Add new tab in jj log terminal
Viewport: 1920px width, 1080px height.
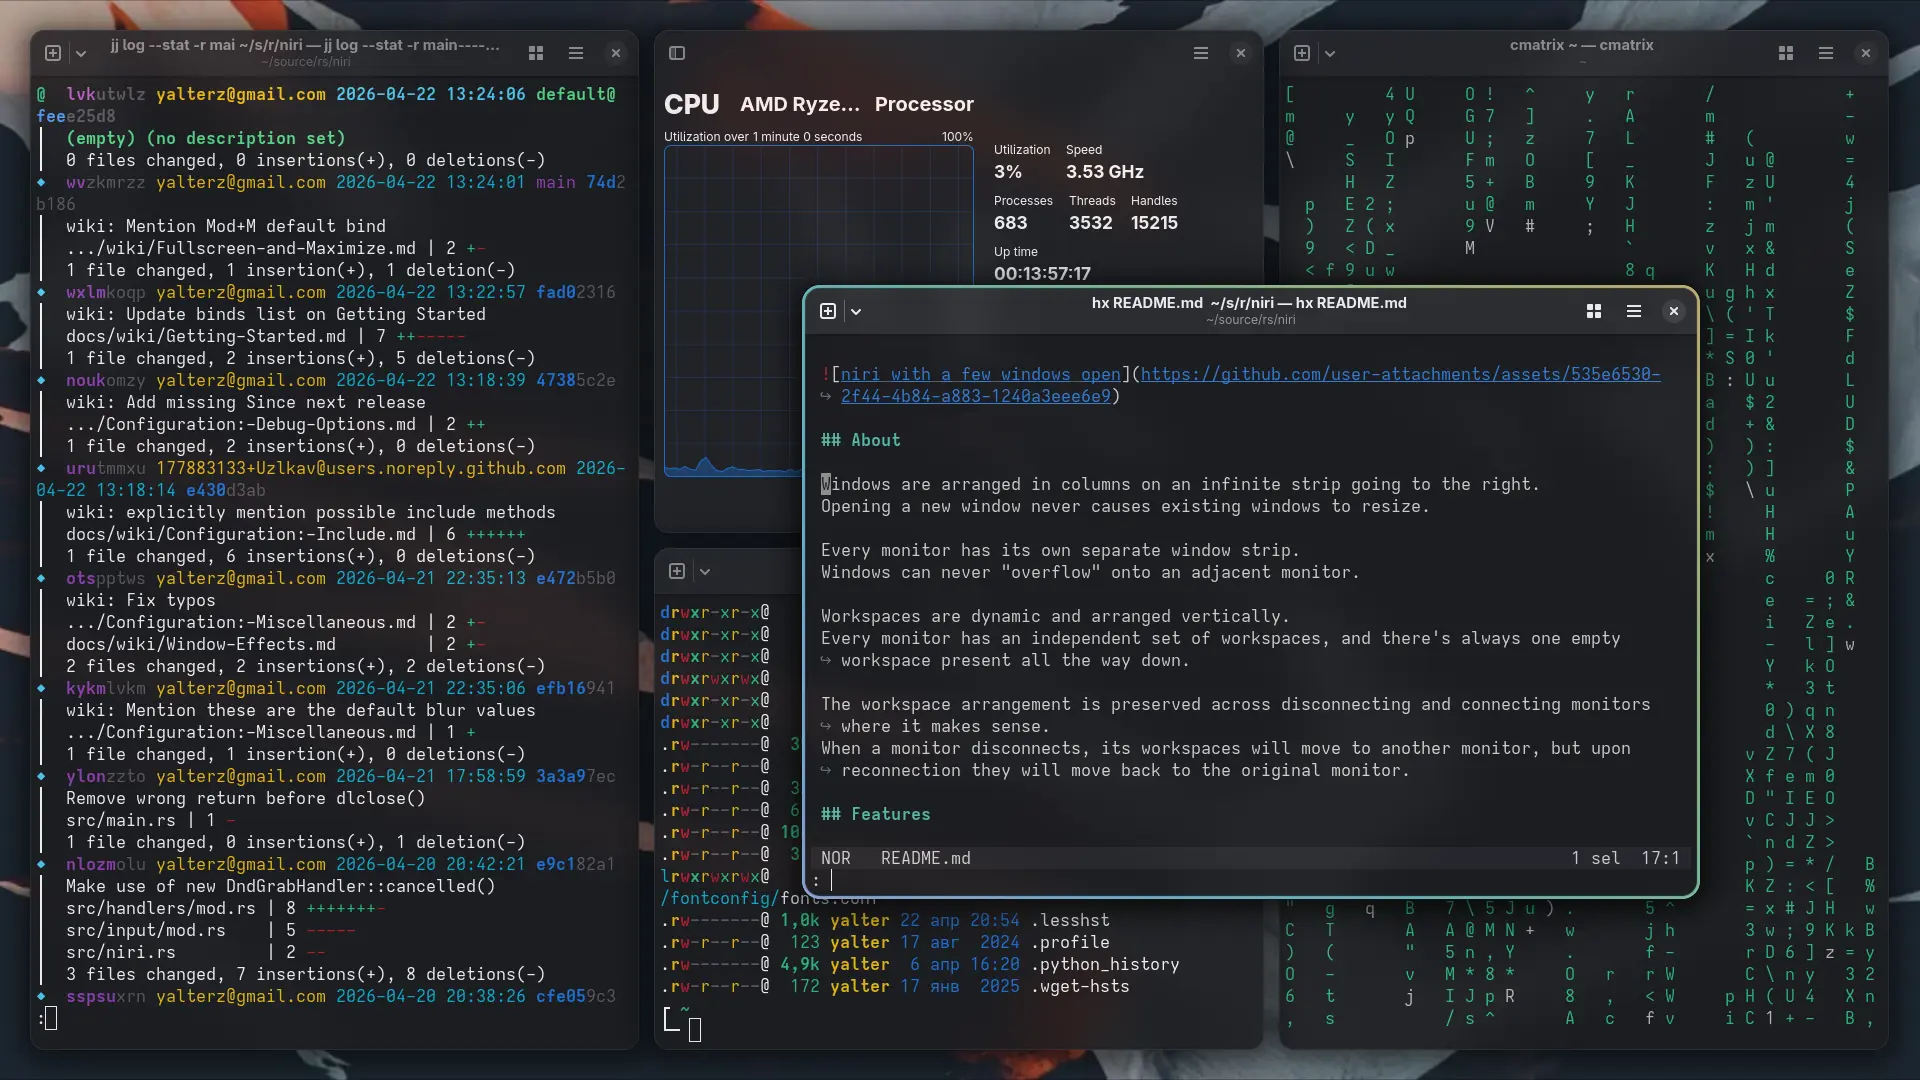coord(53,53)
